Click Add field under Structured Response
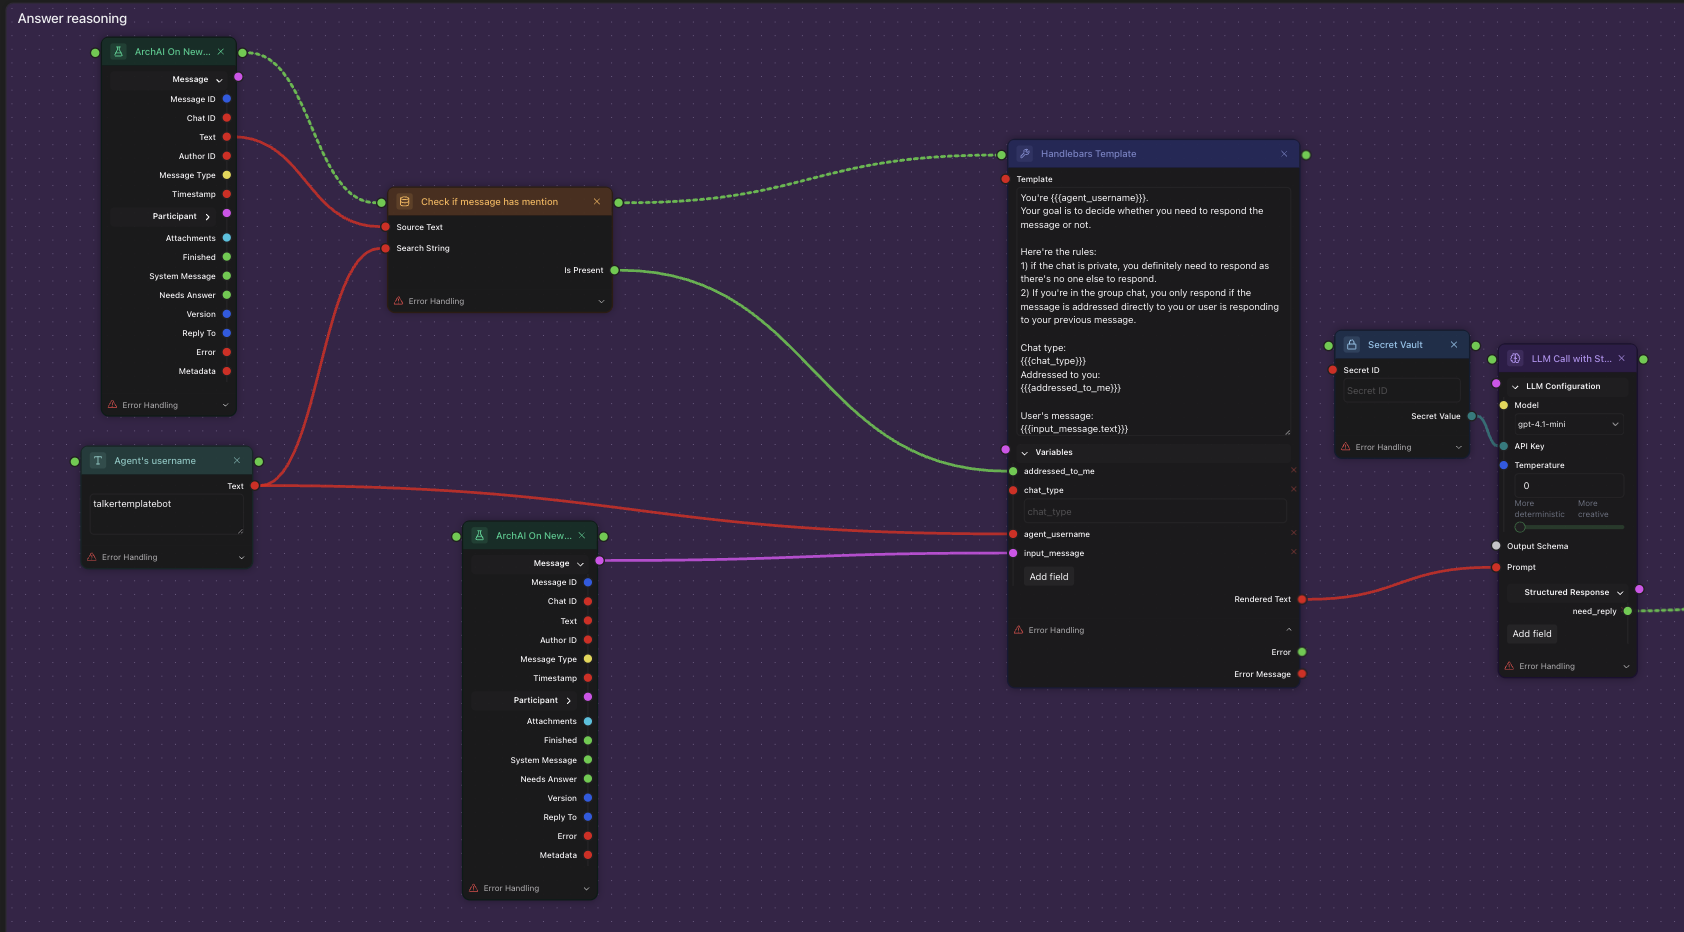This screenshot has width=1684, height=932. [x=1532, y=634]
